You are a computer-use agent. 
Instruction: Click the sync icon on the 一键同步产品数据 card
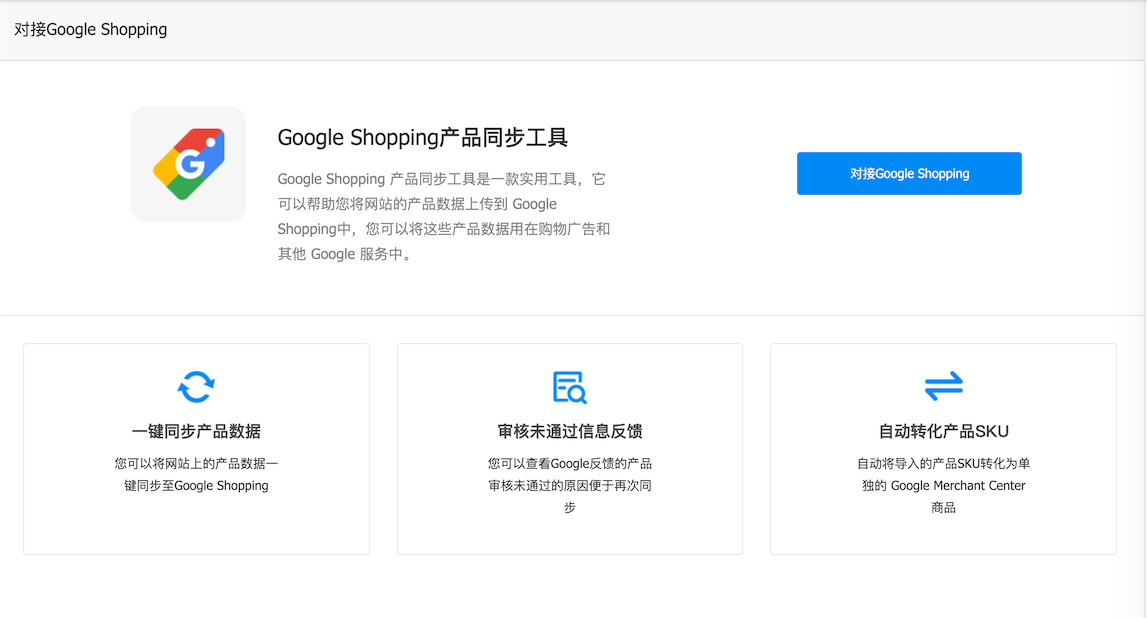pyautogui.click(x=196, y=387)
